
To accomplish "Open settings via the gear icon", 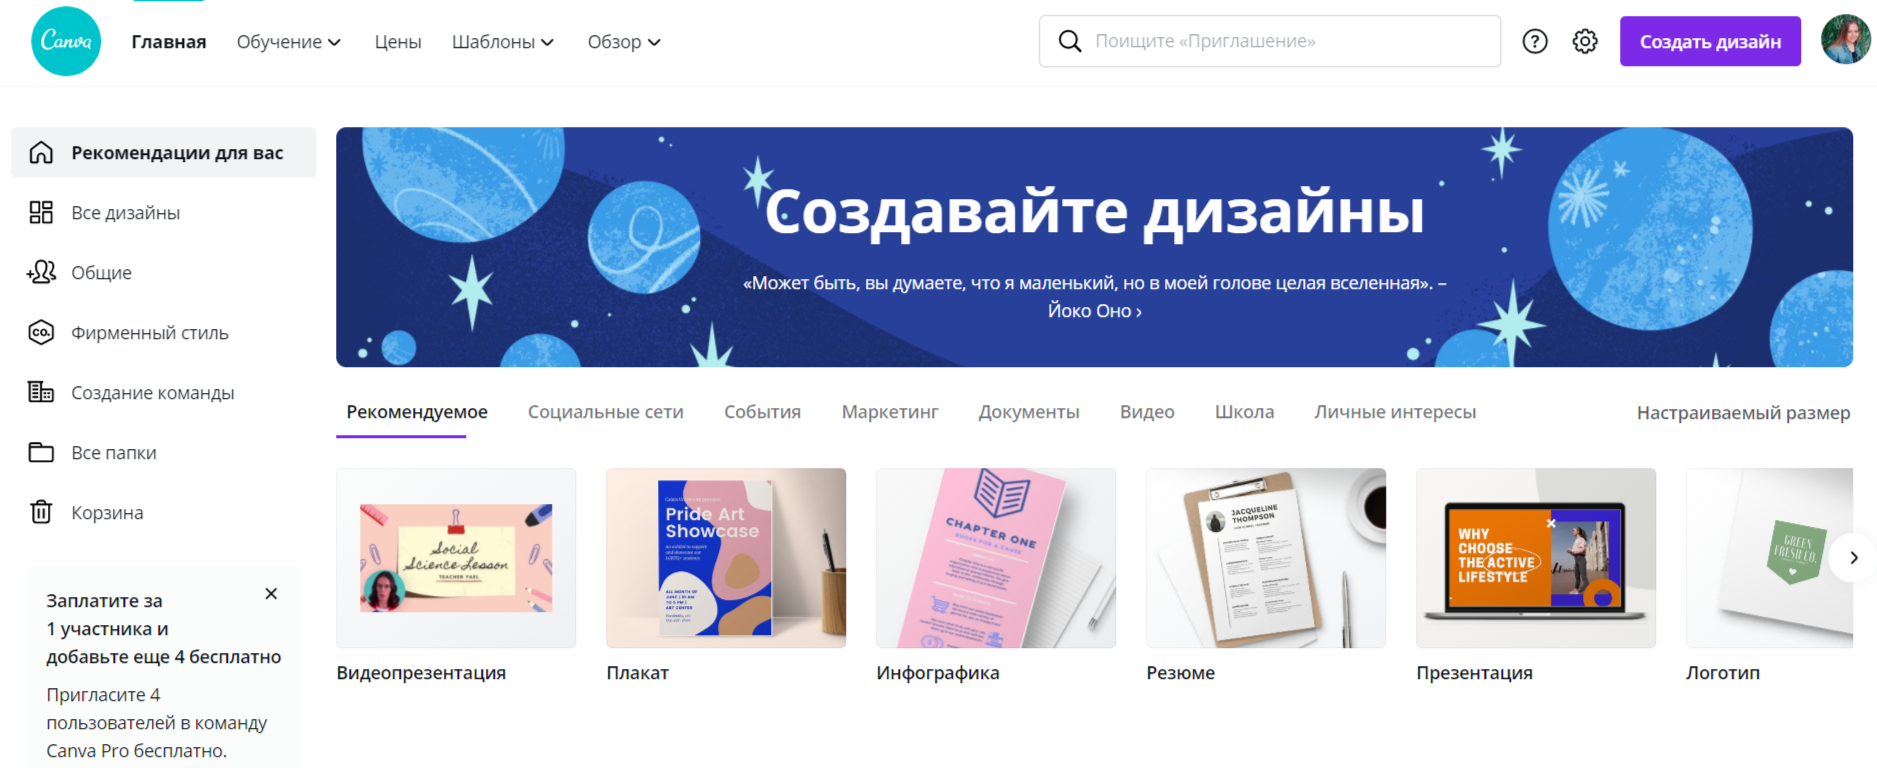I will click(1585, 41).
